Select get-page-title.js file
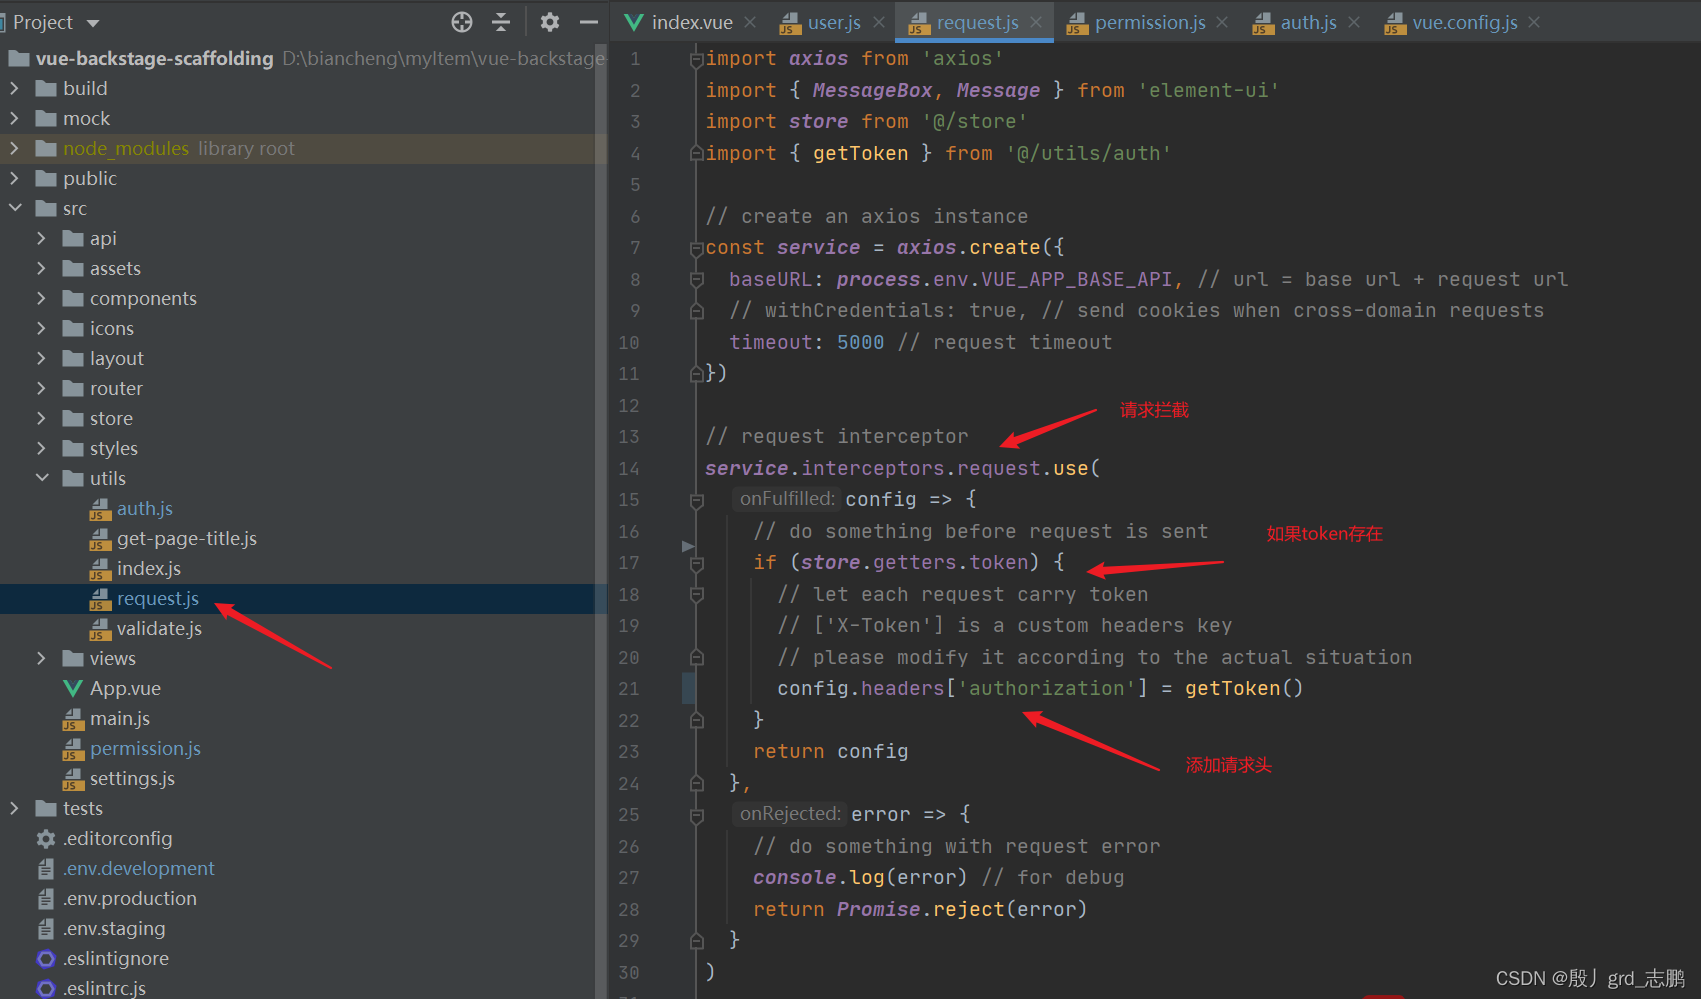The height and width of the screenshot is (999, 1701). (187, 538)
